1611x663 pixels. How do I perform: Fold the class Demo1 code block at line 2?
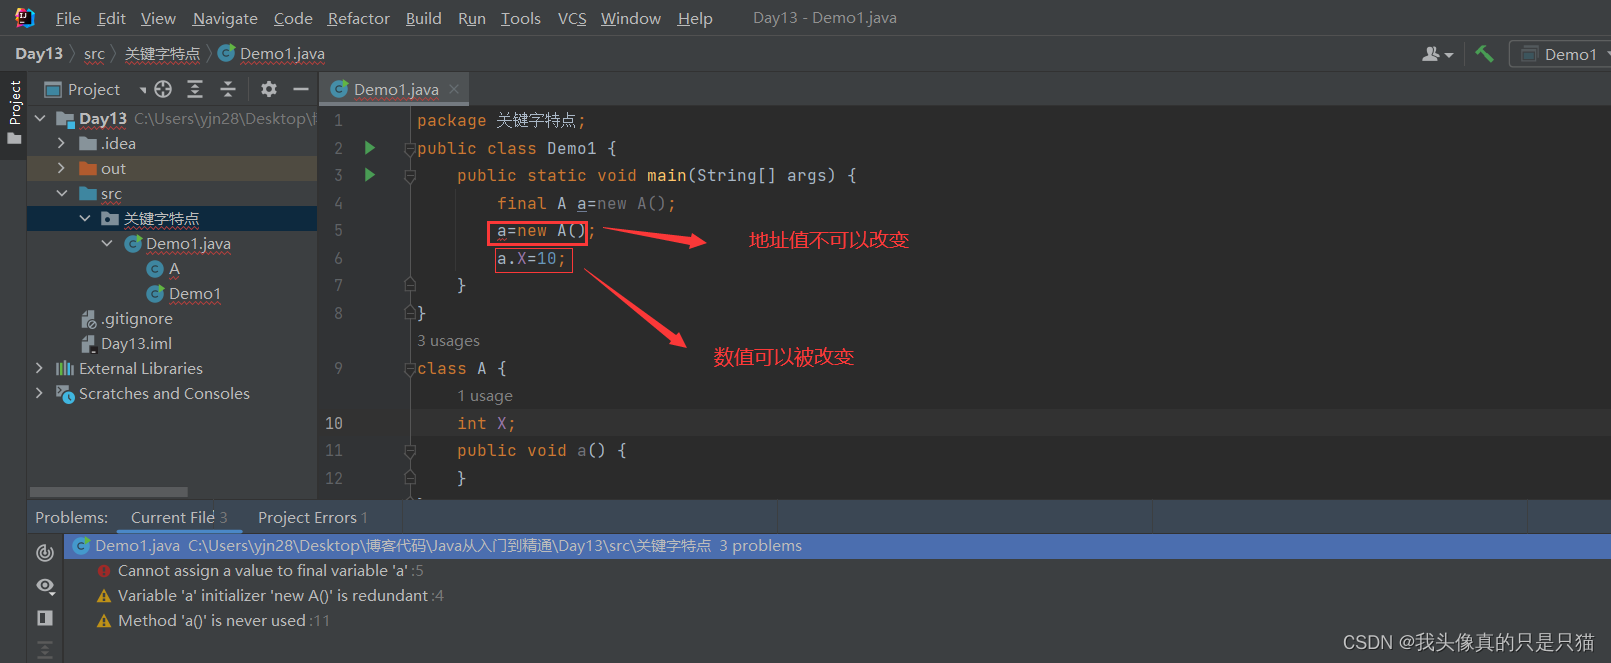coord(409,149)
